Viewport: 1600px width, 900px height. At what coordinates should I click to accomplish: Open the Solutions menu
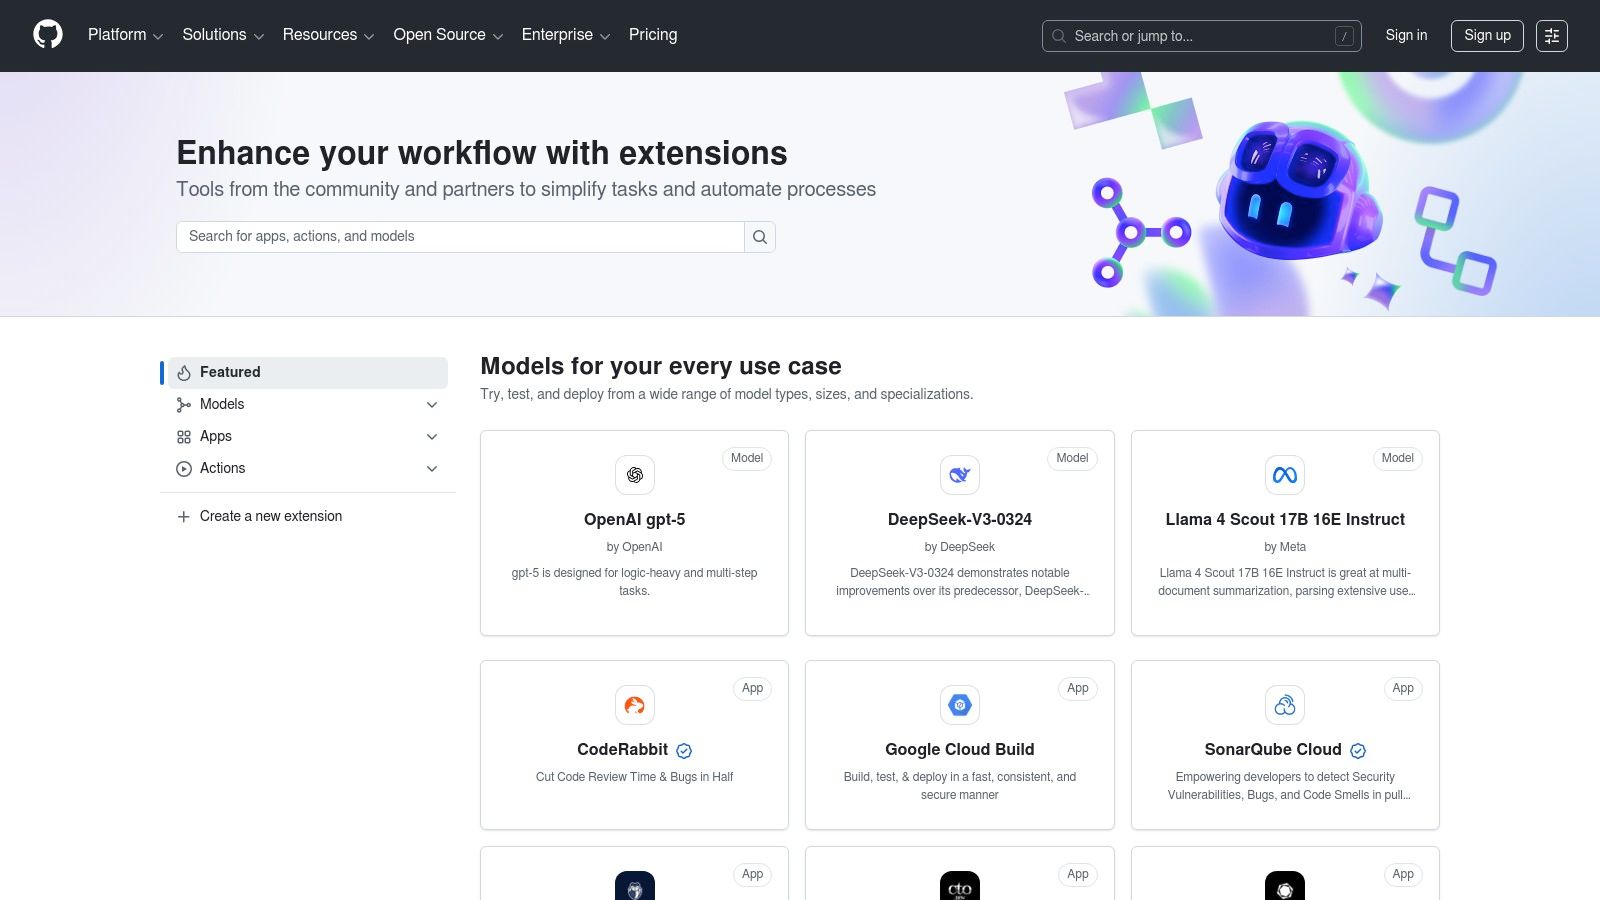215,35
